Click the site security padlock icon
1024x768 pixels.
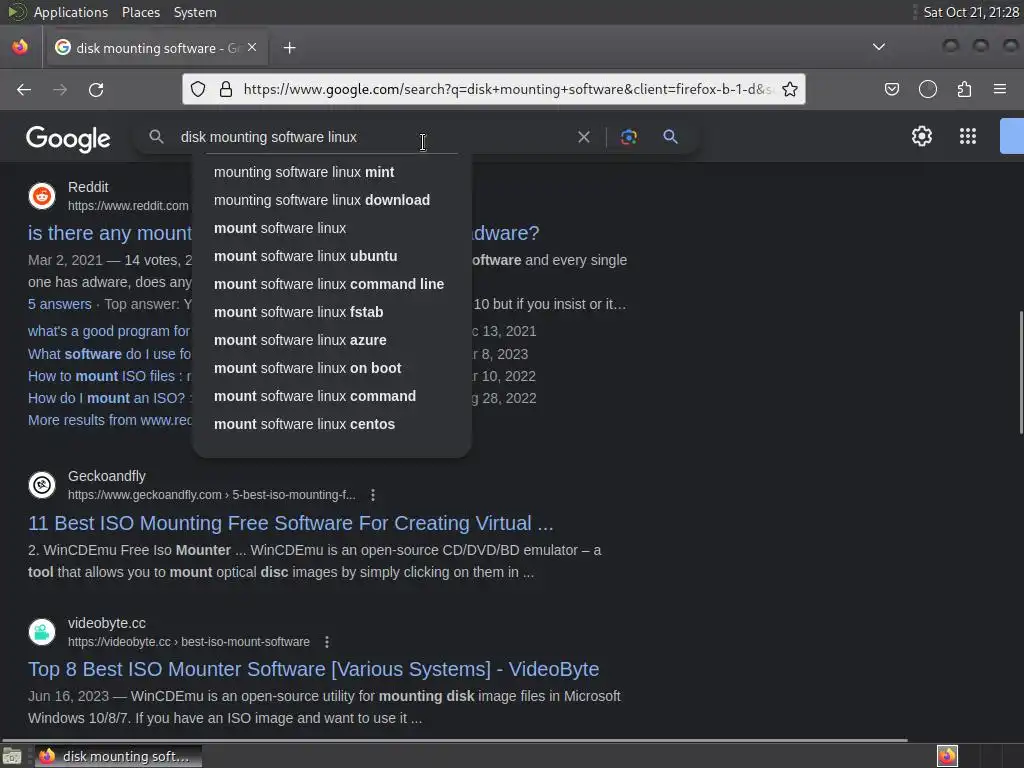click(226, 89)
